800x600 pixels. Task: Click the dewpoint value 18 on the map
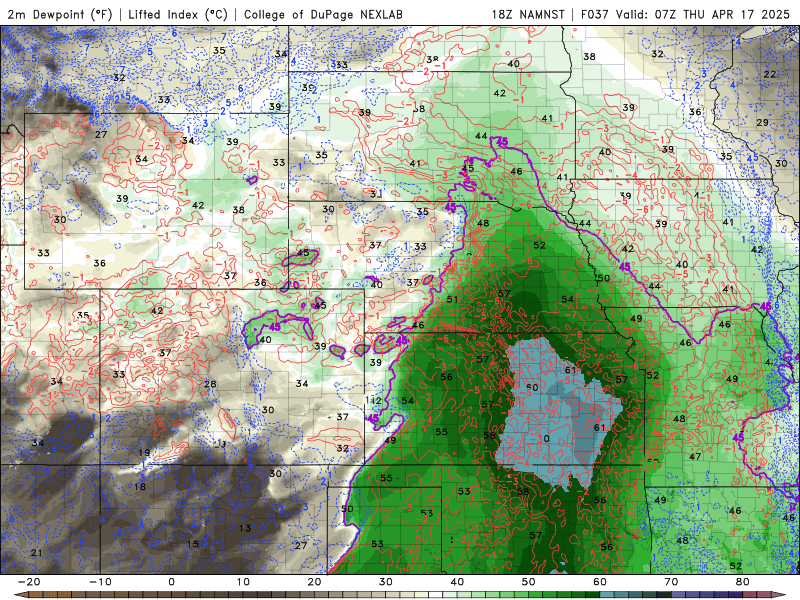(140, 487)
